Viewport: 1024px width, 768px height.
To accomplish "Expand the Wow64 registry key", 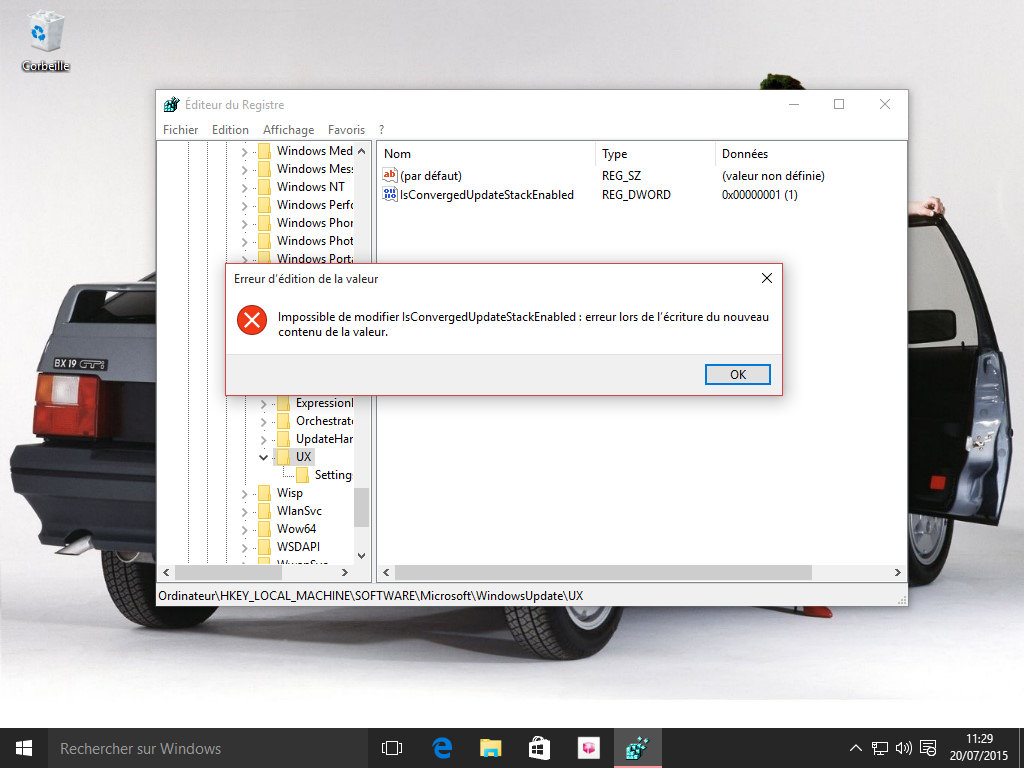I will click(245, 529).
